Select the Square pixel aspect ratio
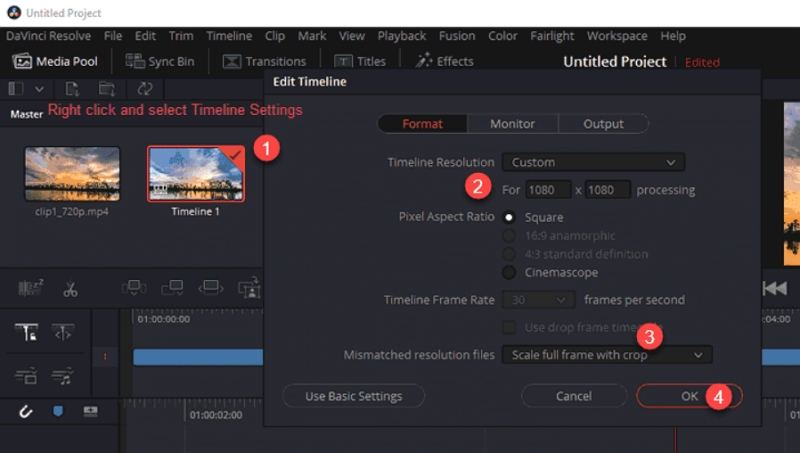The height and width of the screenshot is (453, 800). click(509, 217)
